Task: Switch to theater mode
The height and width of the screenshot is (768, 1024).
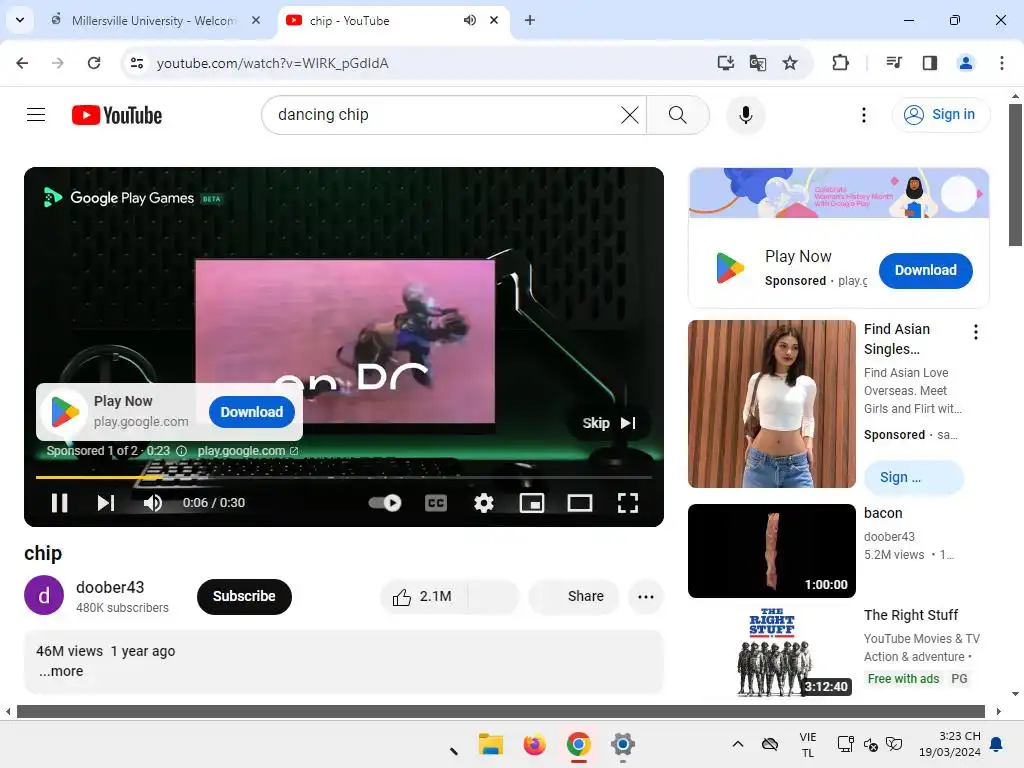Action: [580, 503]
